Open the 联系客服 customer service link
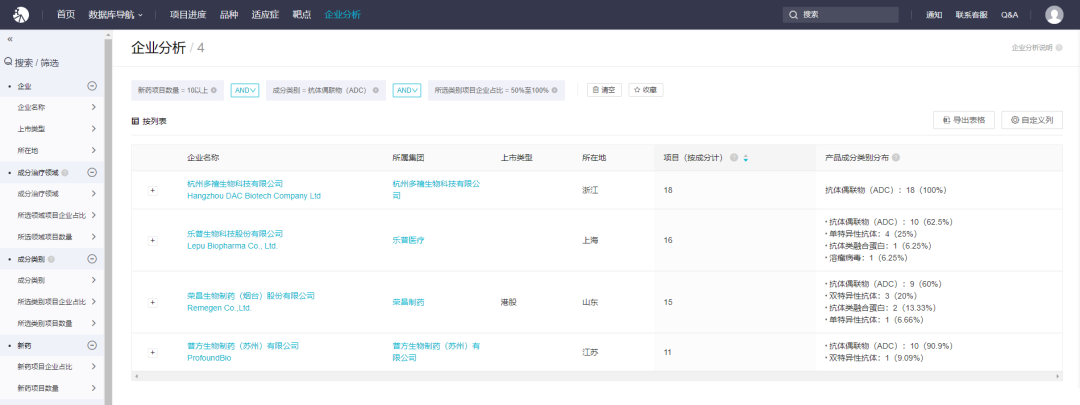This screenshot has width=1080, height=405. pos(971,14)
